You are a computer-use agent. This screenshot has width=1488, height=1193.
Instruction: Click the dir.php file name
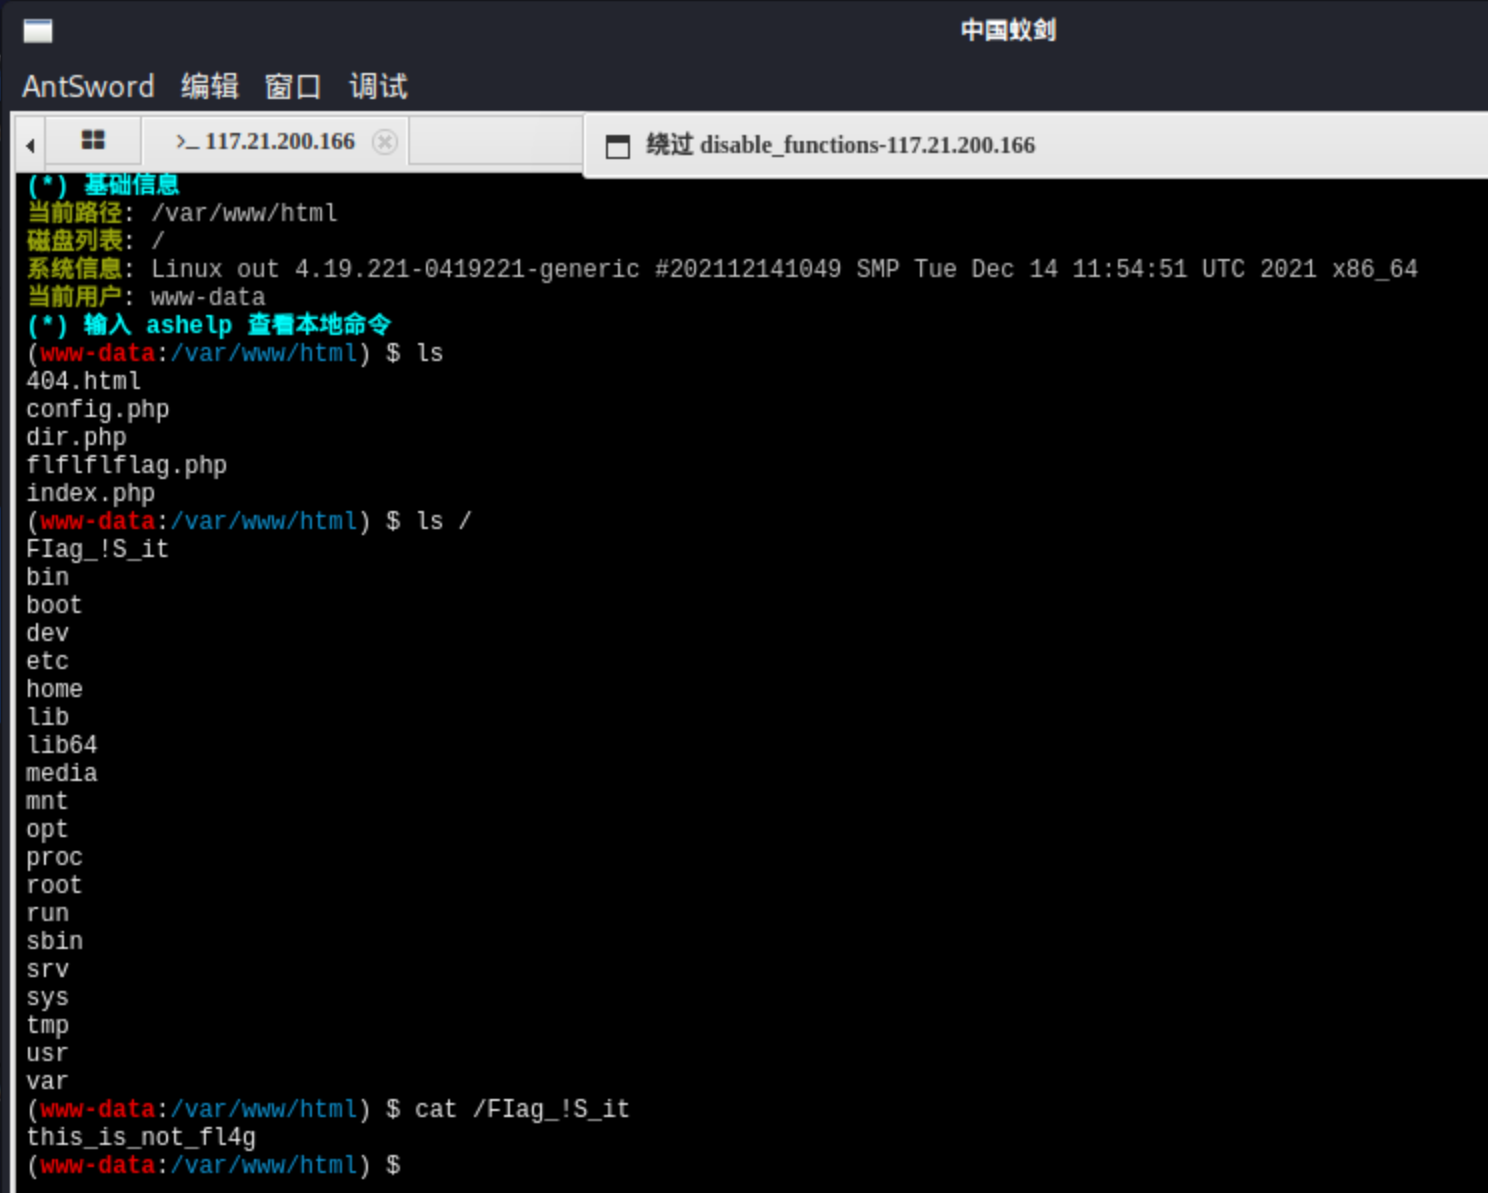pos(77,437)
